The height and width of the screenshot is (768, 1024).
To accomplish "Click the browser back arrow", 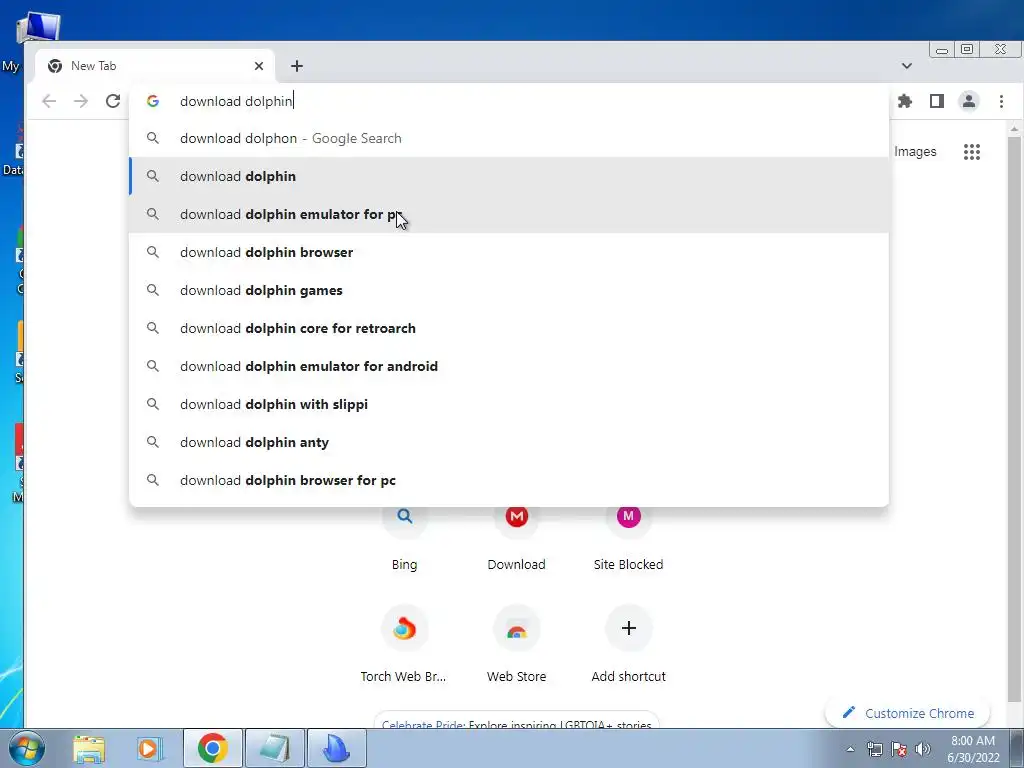I will (49, 101).
